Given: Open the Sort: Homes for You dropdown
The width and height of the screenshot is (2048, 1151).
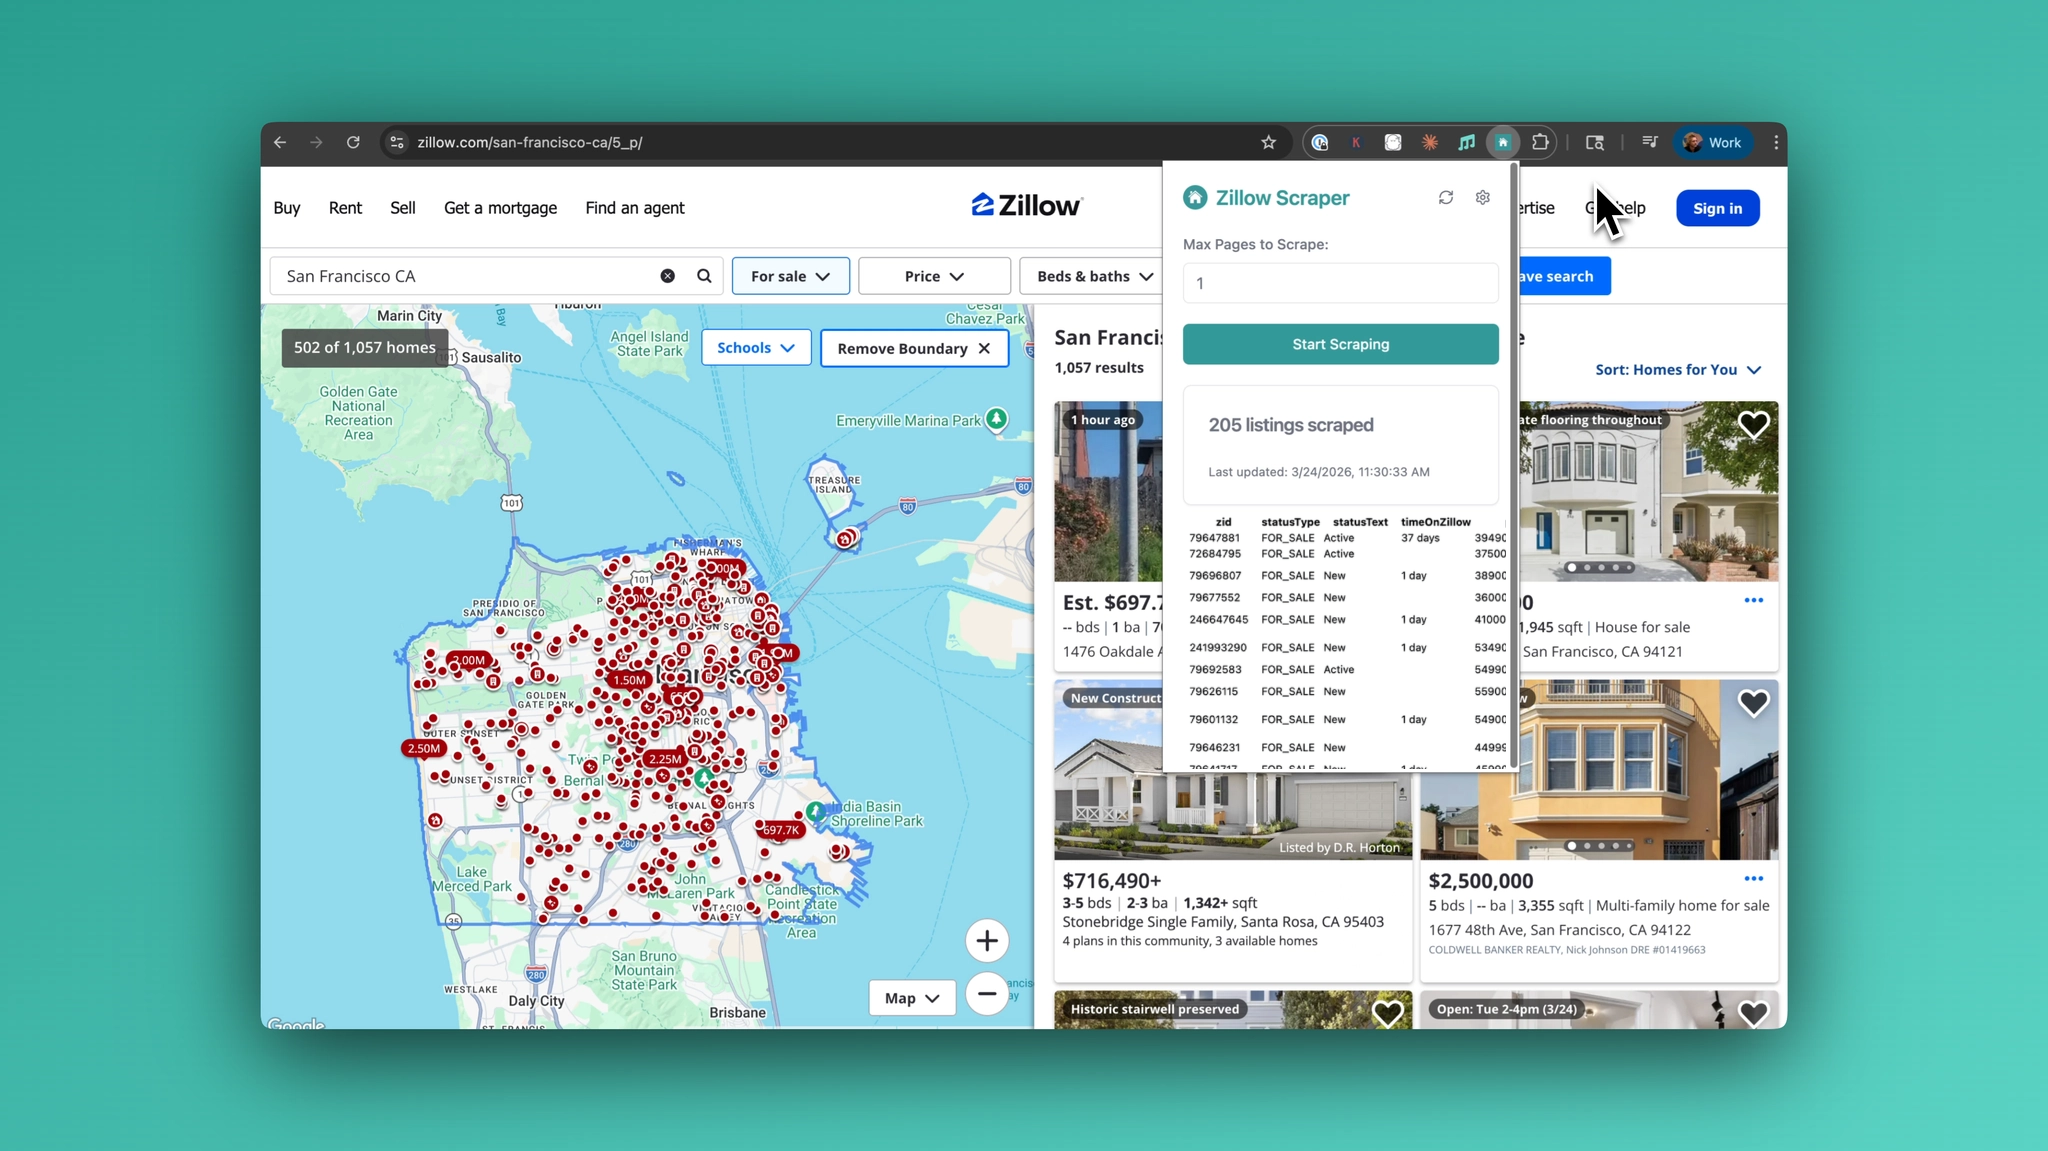Looking at the screenshot, I should tap(1678, 369).
